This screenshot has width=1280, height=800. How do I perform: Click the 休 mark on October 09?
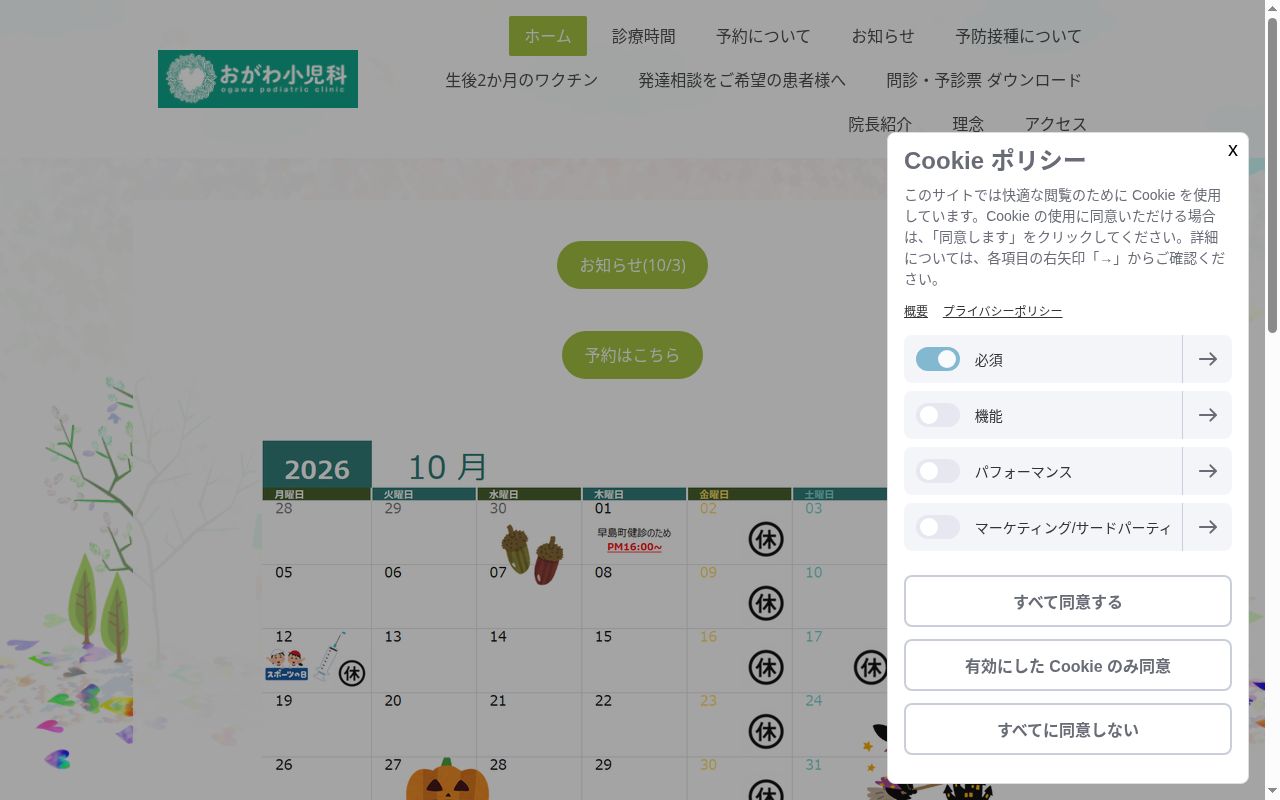766,604
